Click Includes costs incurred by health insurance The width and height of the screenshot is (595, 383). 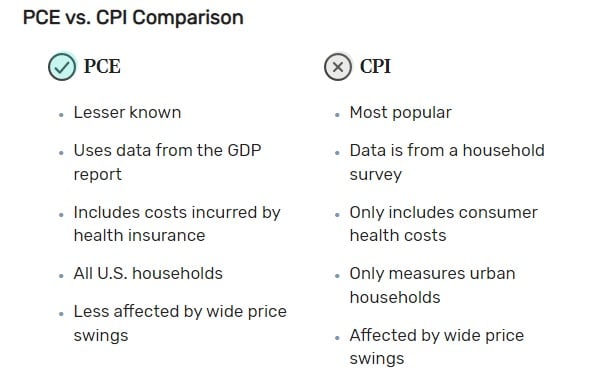point(177,224)
